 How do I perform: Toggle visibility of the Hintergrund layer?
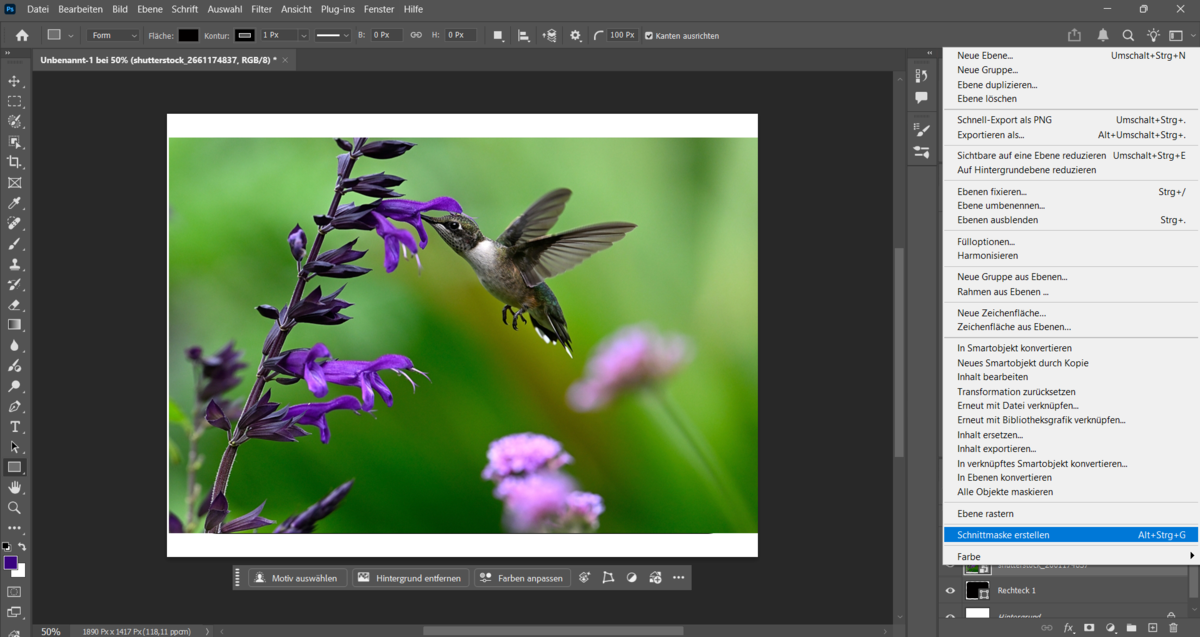pyautogui.click(x=950, y=615)
